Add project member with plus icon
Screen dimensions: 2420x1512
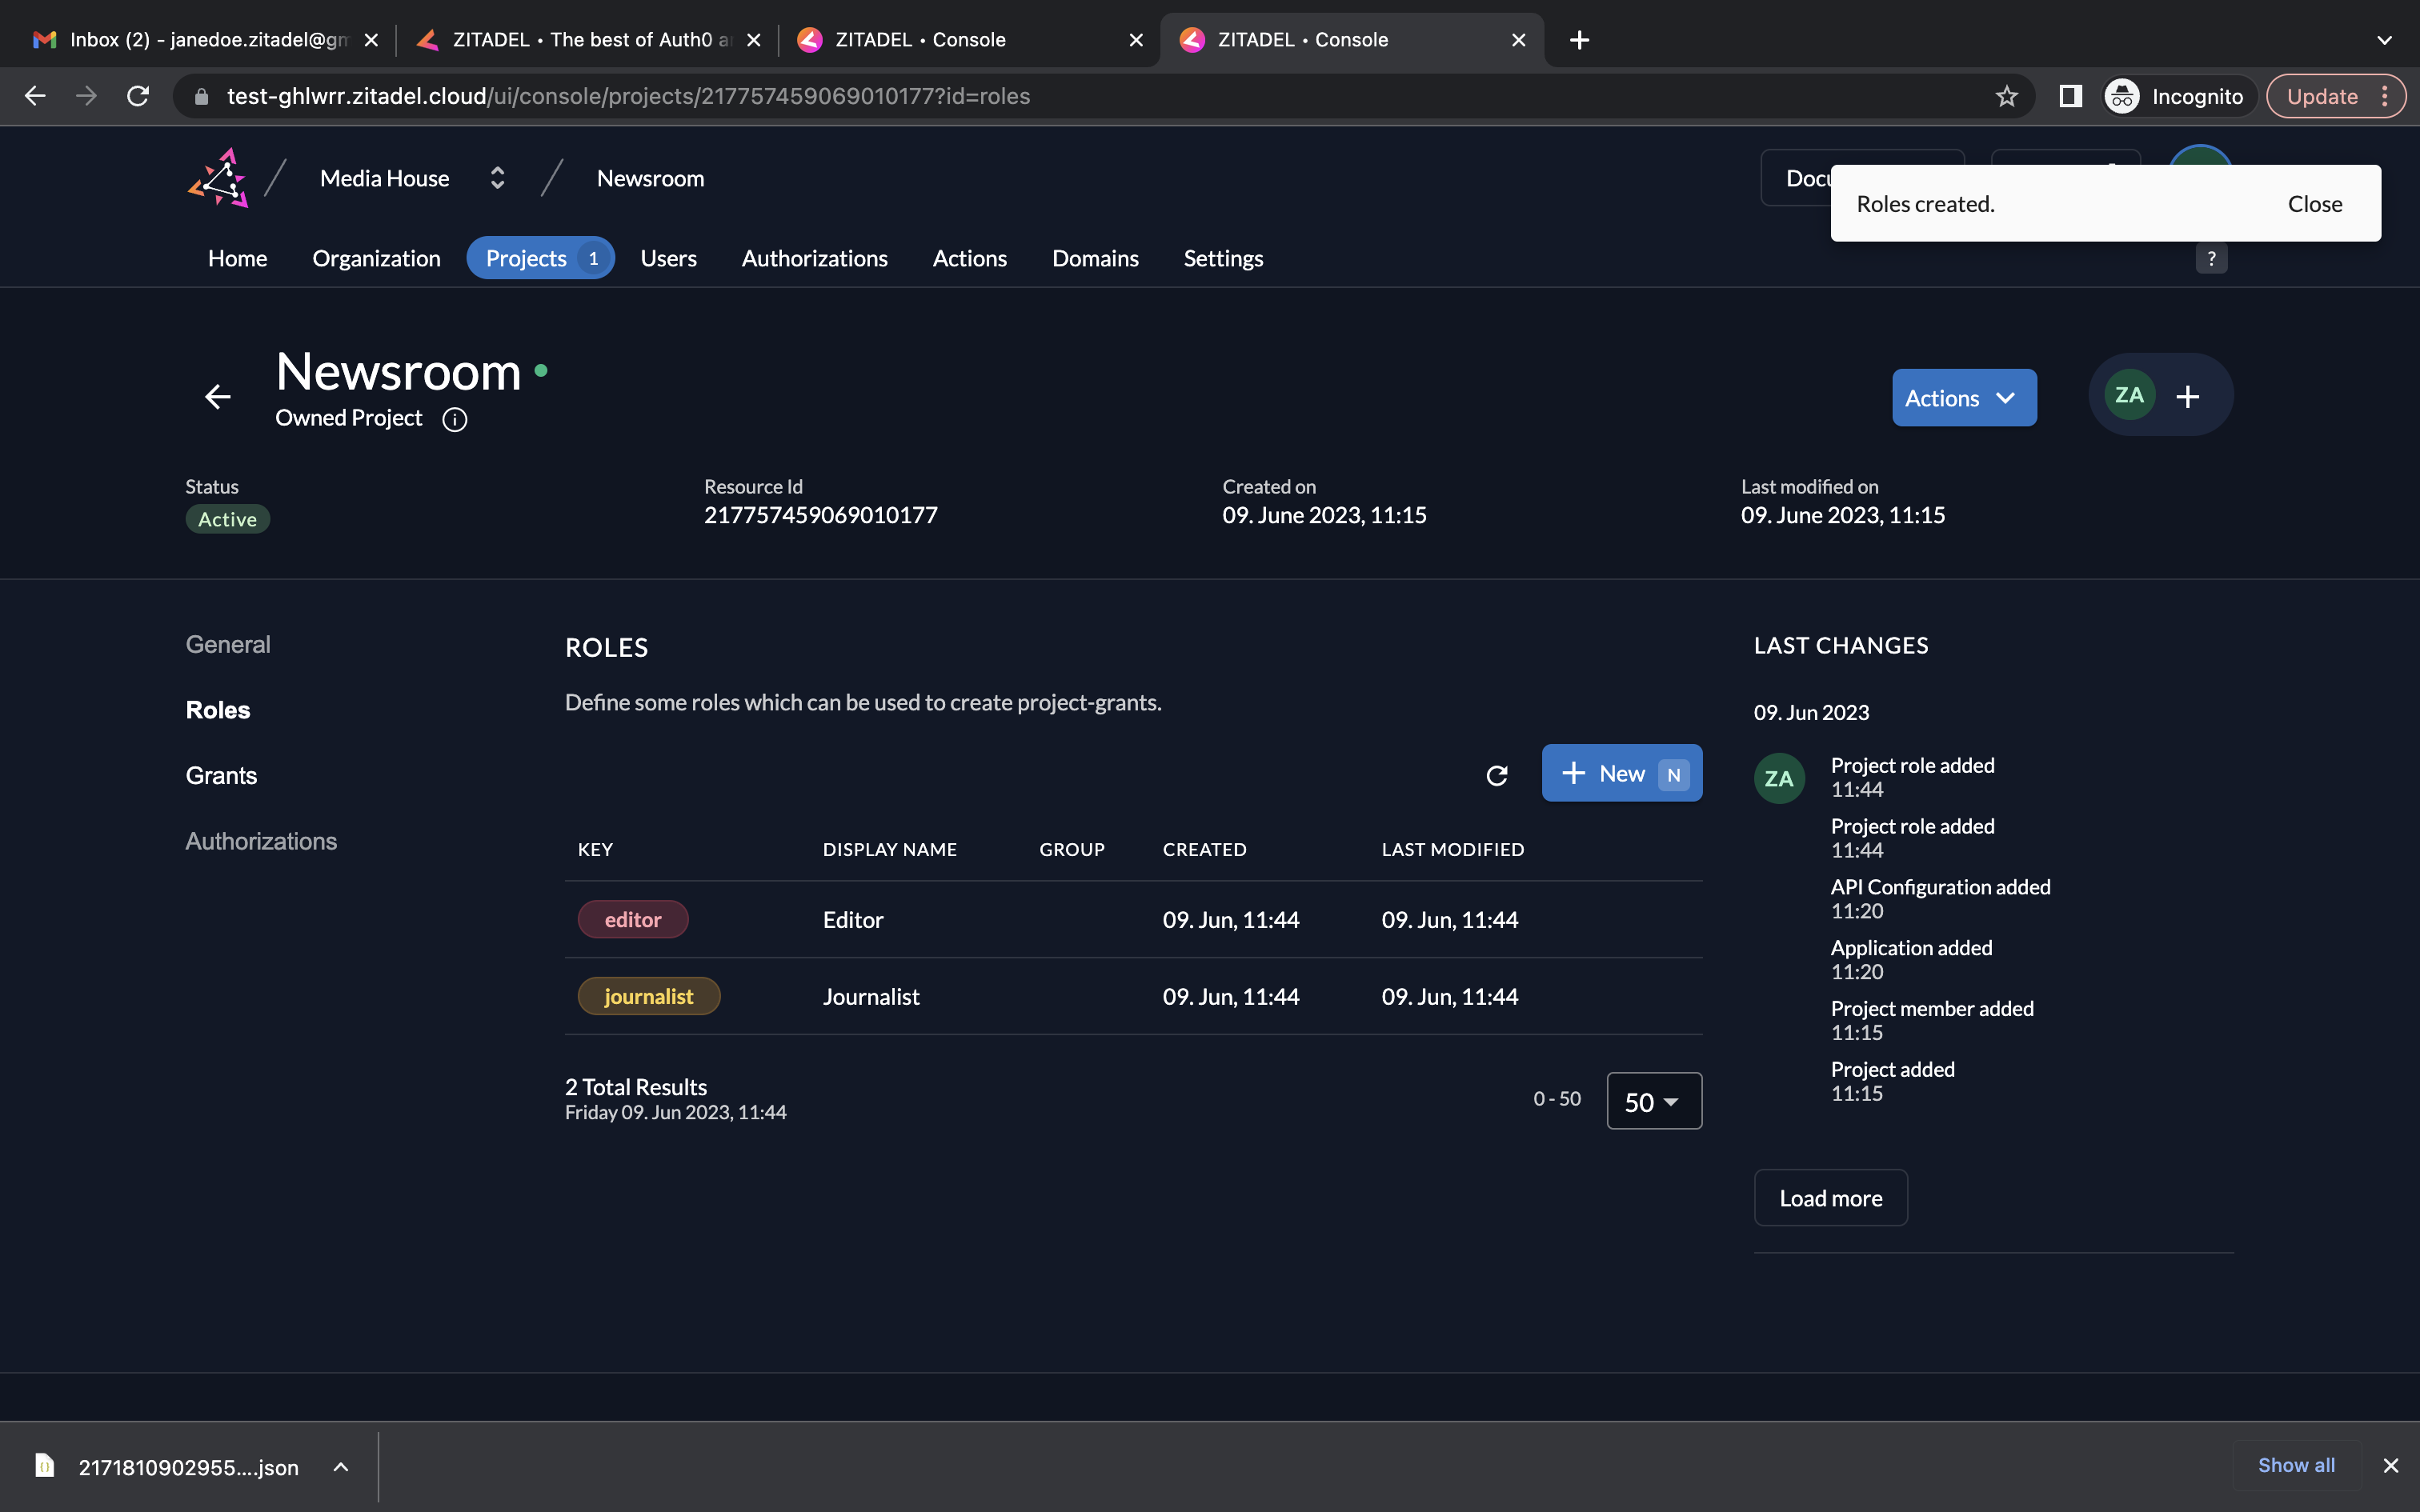tap(2187, 397)
